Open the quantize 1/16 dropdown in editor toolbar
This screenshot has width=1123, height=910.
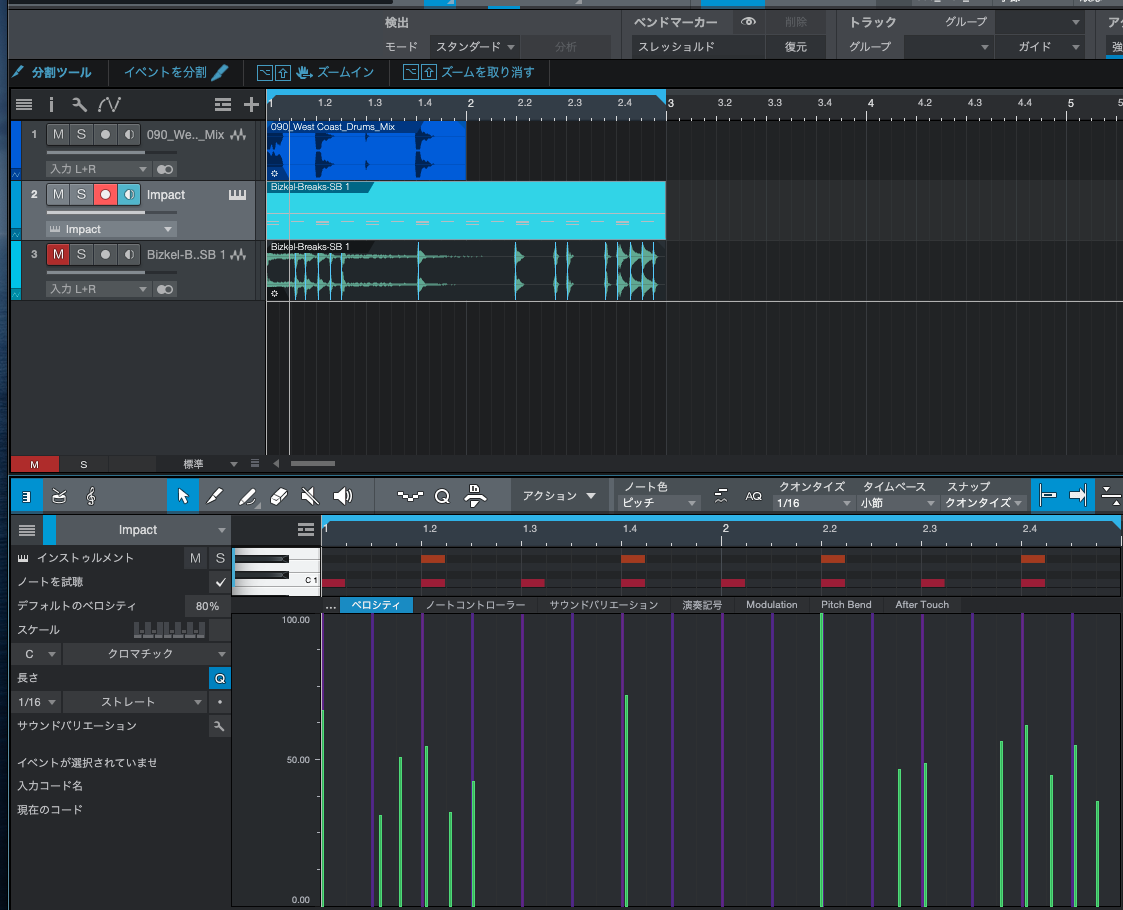814,503
